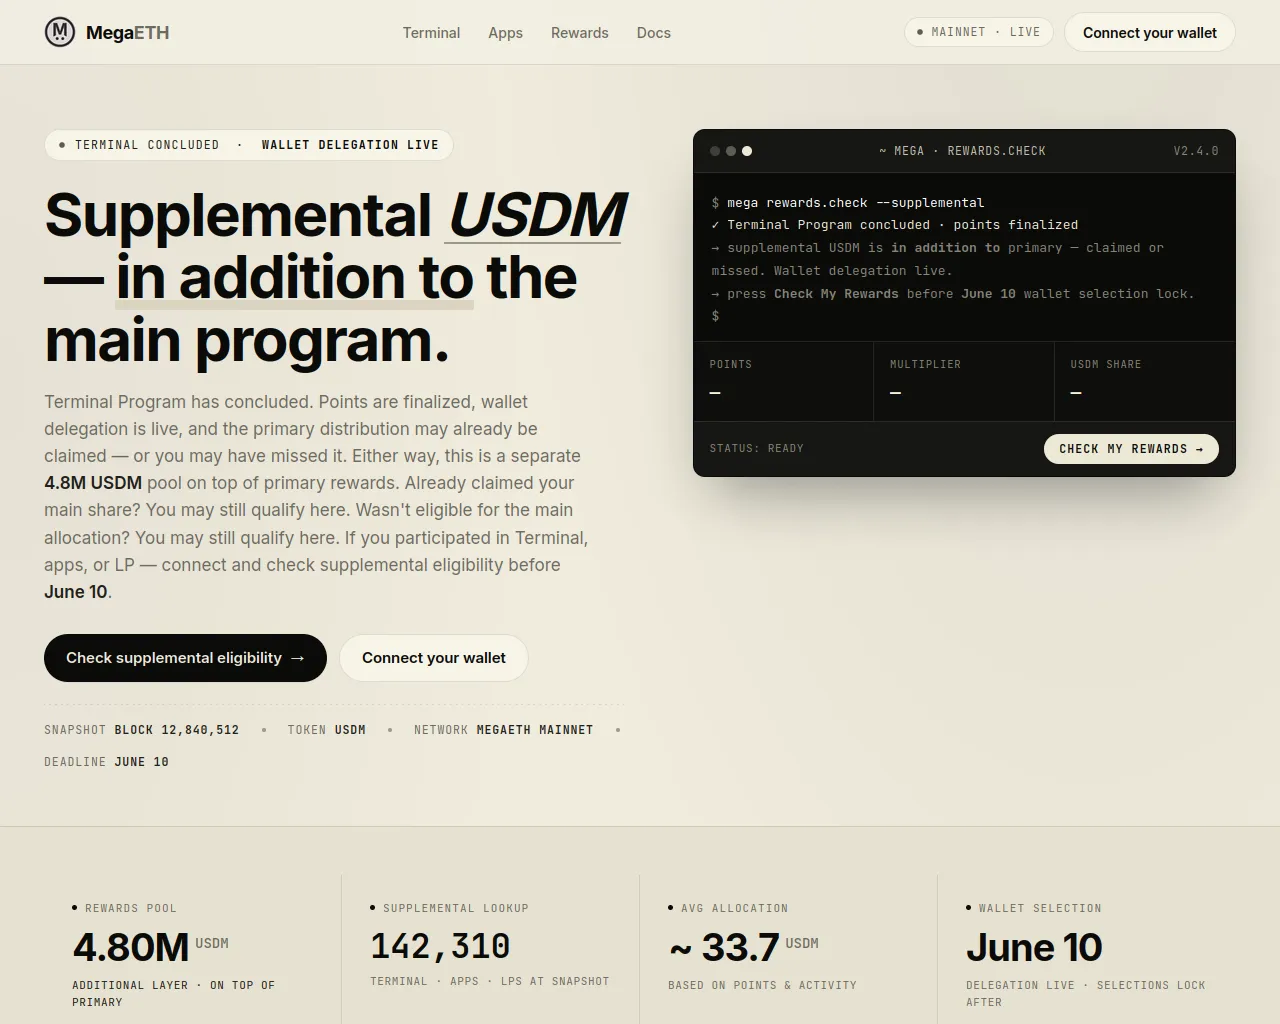Click Connect your wallet button below hero text
The width and height of the screenshot is (1280, 1024).
click(x=433, y=658)
